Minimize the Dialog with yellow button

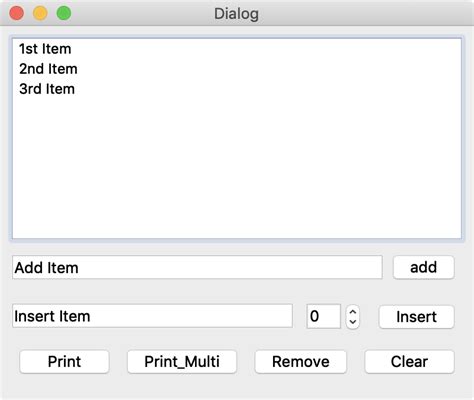click(x=40, y=13)
